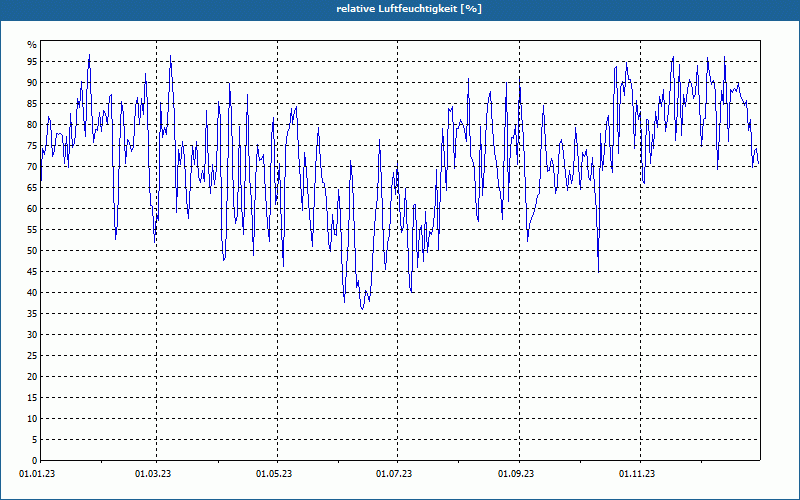Click the y-axis label 50
The image size is (800, 500).
[32, 251]
